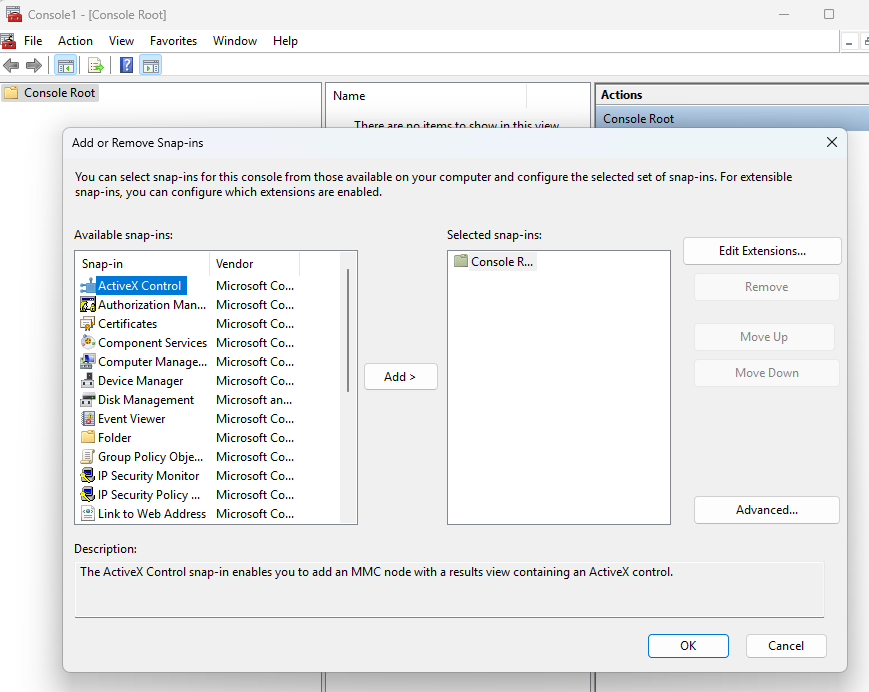This screenshot has width=869, height=692.
Task: Click the Export List toolbar icon
Action: click(x=96, y=66)
